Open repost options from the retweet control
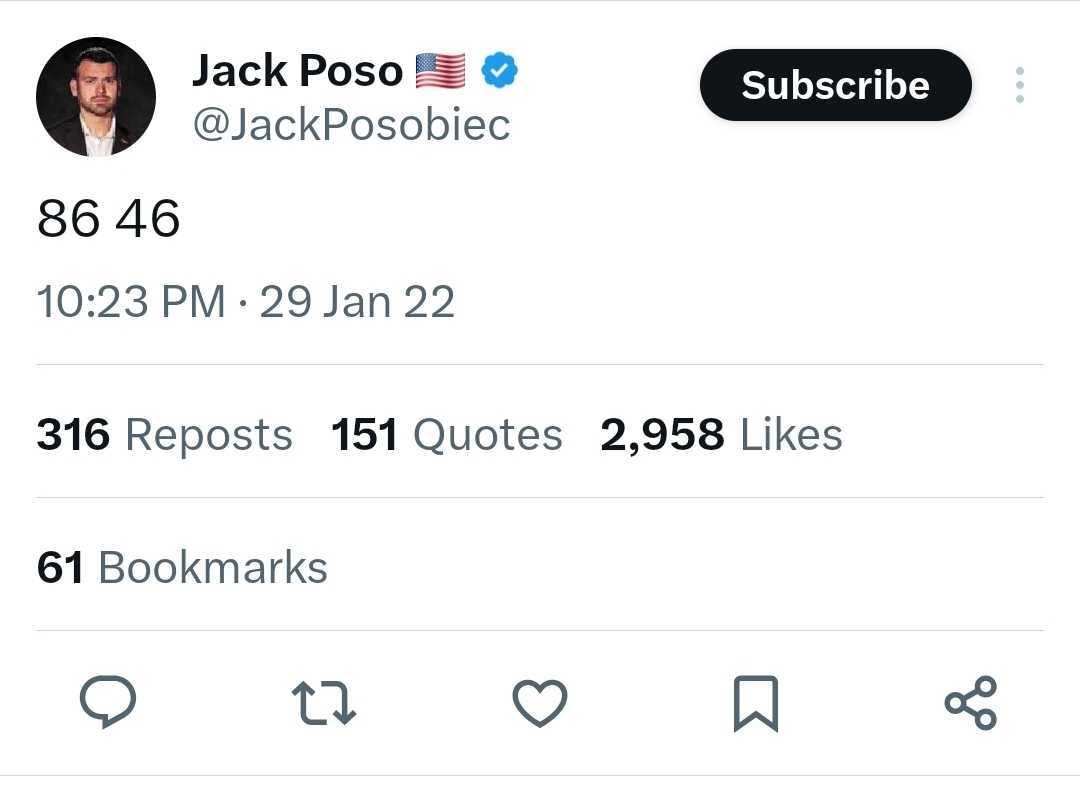 (323, 703)
